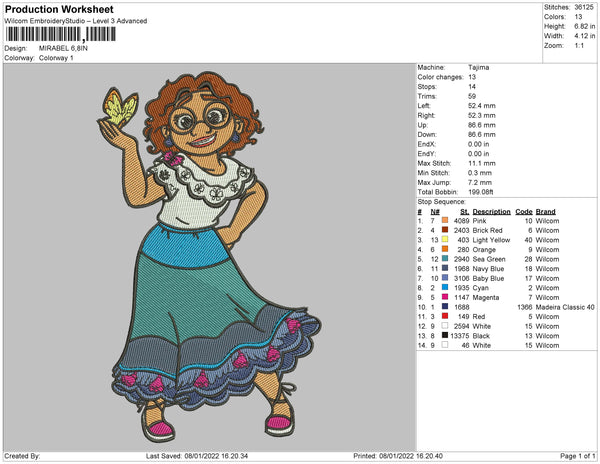The width and height of the screenshot is (600, 464).
Task: Click the Min Stitch value '0.3 mm'
Action: [480, 173]
